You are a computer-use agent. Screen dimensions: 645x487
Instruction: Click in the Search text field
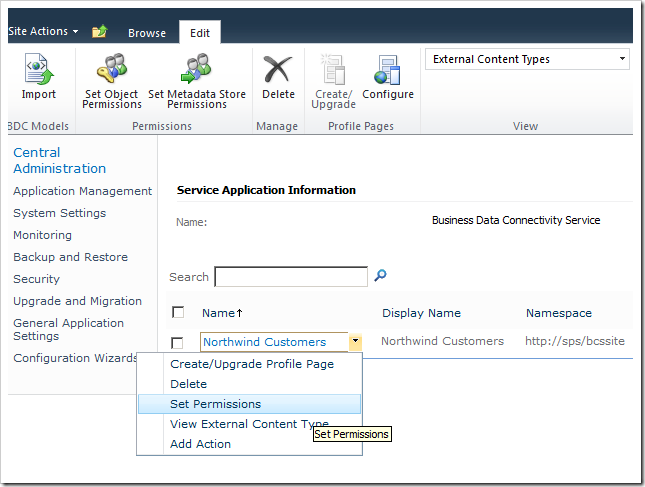[x=291, y=277]
